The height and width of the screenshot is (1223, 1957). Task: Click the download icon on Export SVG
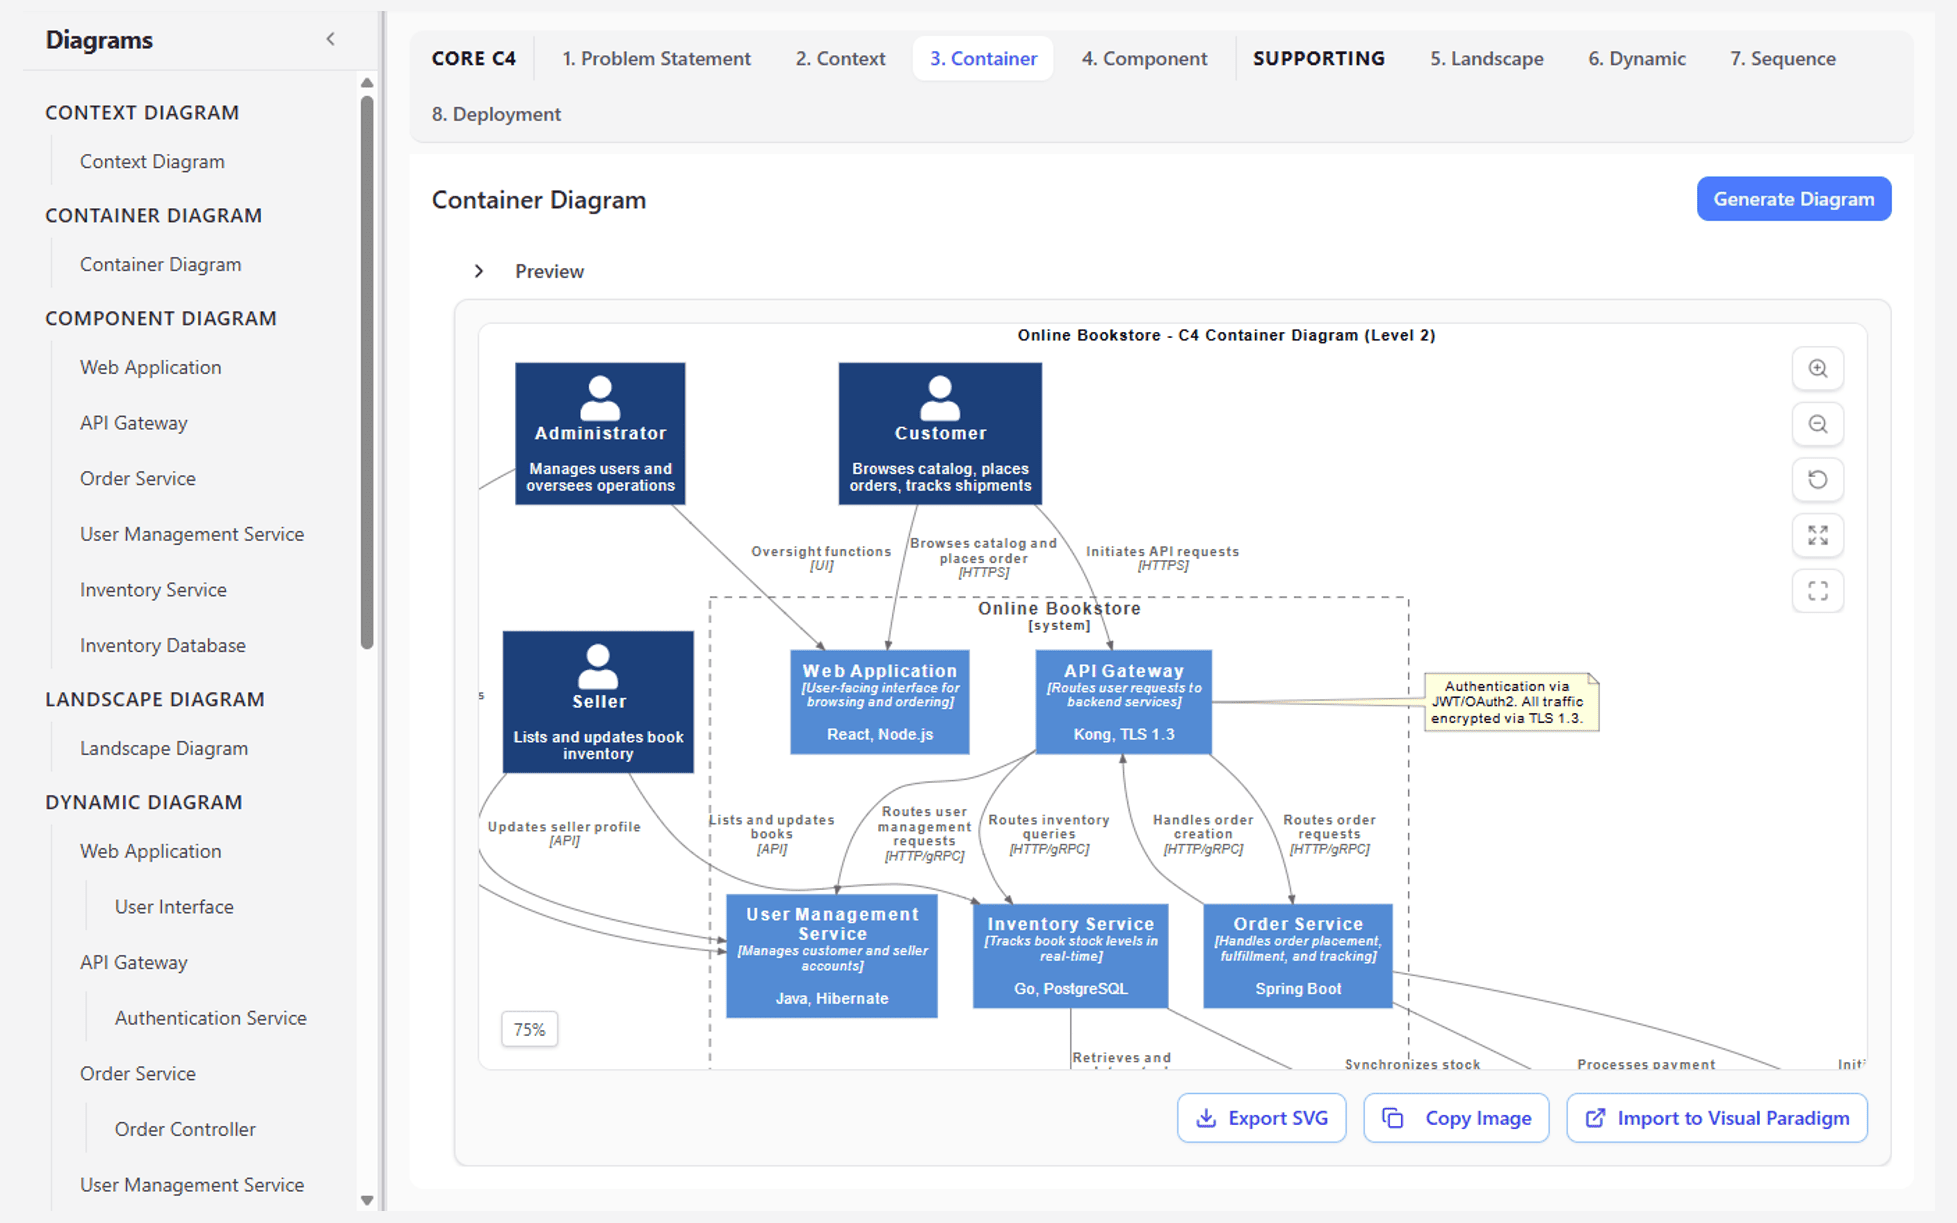pos(1206,1118)
